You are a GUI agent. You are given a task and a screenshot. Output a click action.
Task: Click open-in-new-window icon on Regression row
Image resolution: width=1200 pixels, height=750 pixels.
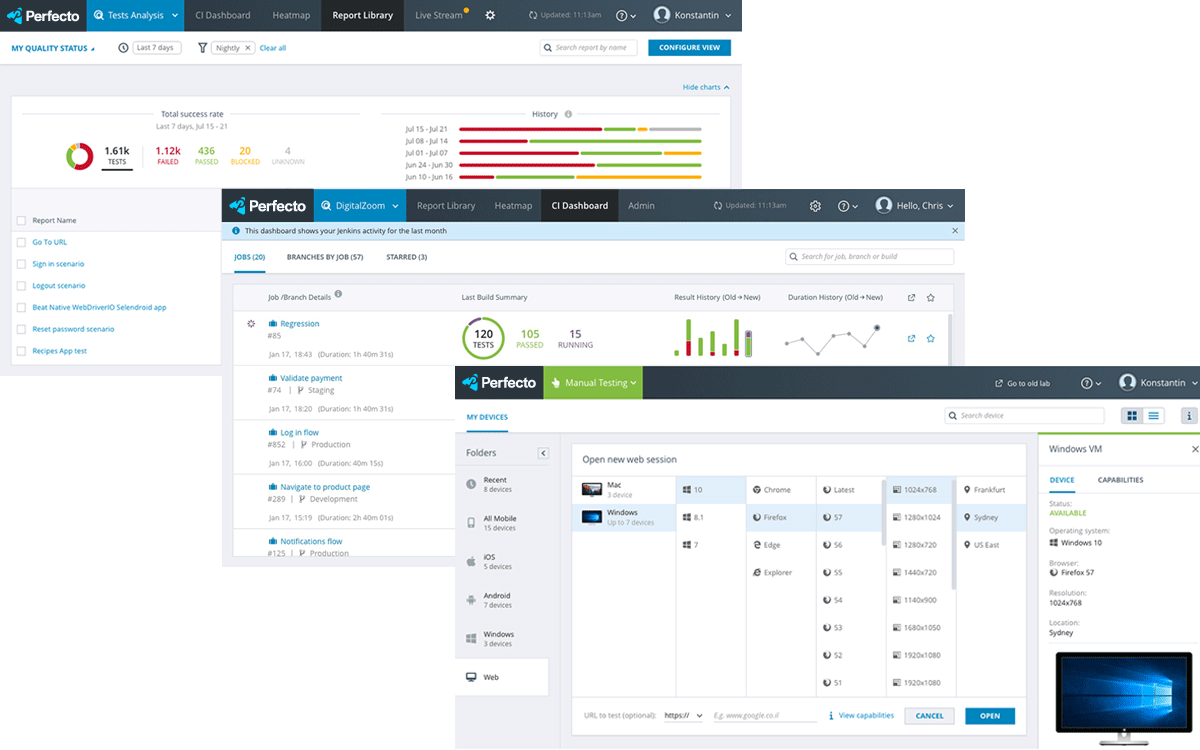coord(911,339)
